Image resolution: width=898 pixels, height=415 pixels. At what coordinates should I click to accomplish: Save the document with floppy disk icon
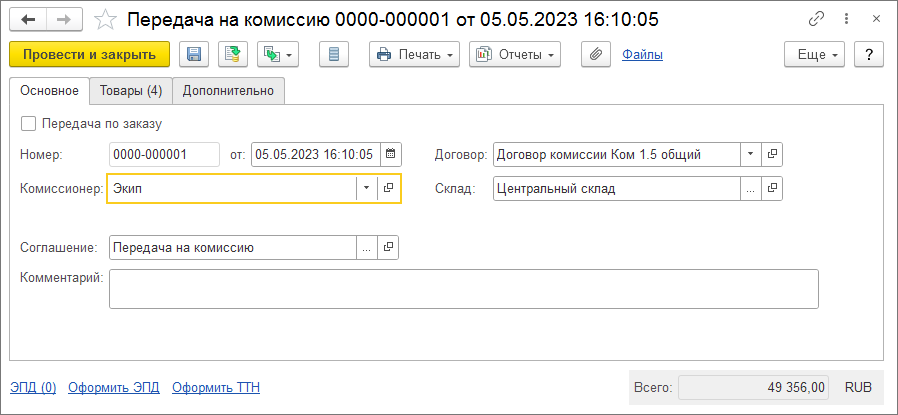194,55
